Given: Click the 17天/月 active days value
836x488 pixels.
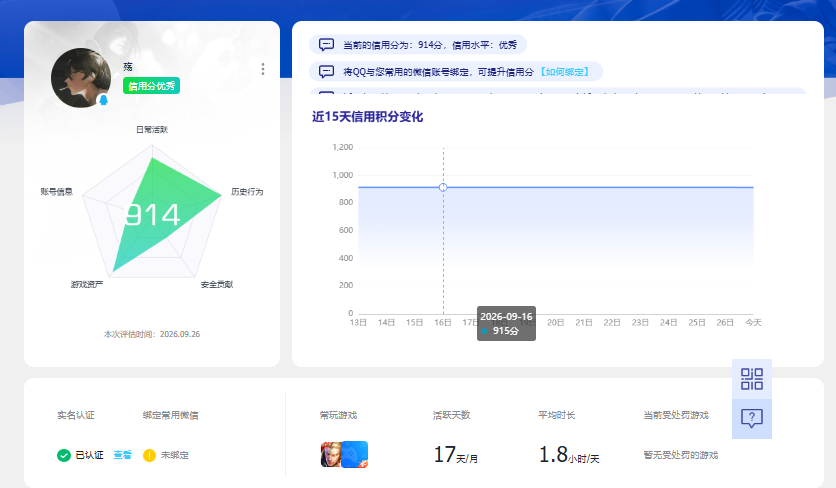Looking at the screenshot, I should [x=456, y=455].
